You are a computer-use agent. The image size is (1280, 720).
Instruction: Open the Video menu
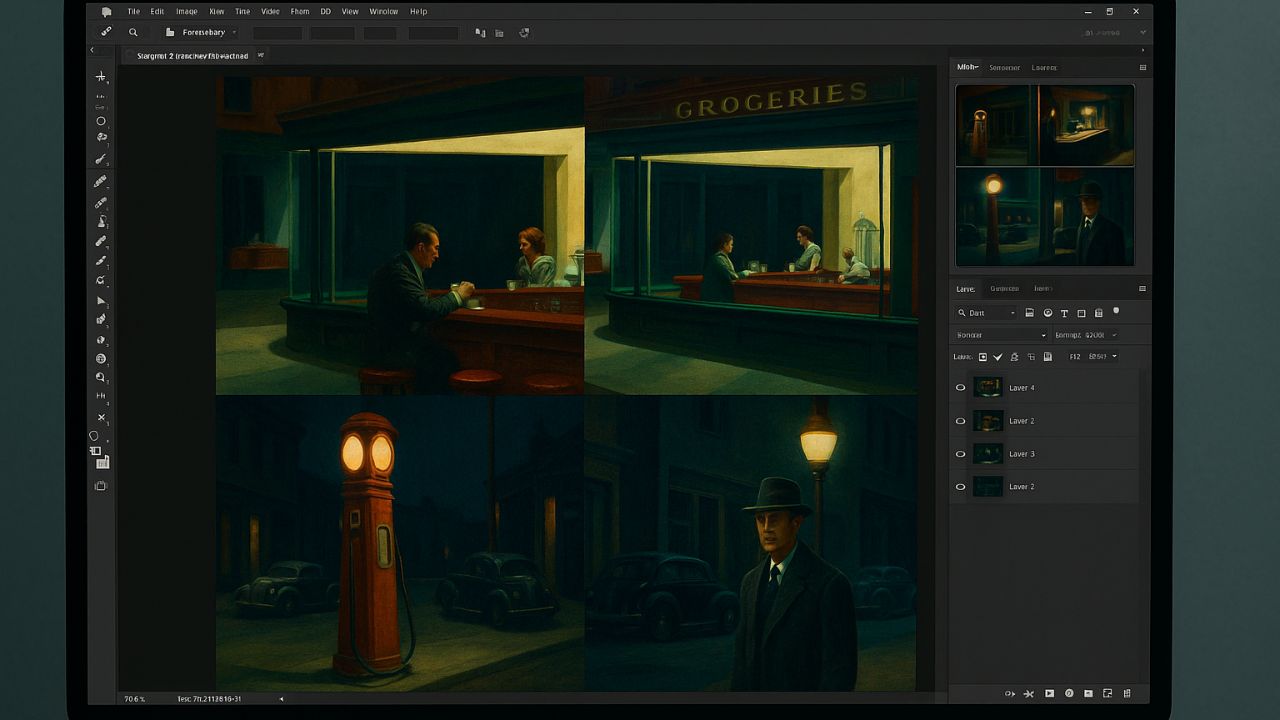(270, 12)
